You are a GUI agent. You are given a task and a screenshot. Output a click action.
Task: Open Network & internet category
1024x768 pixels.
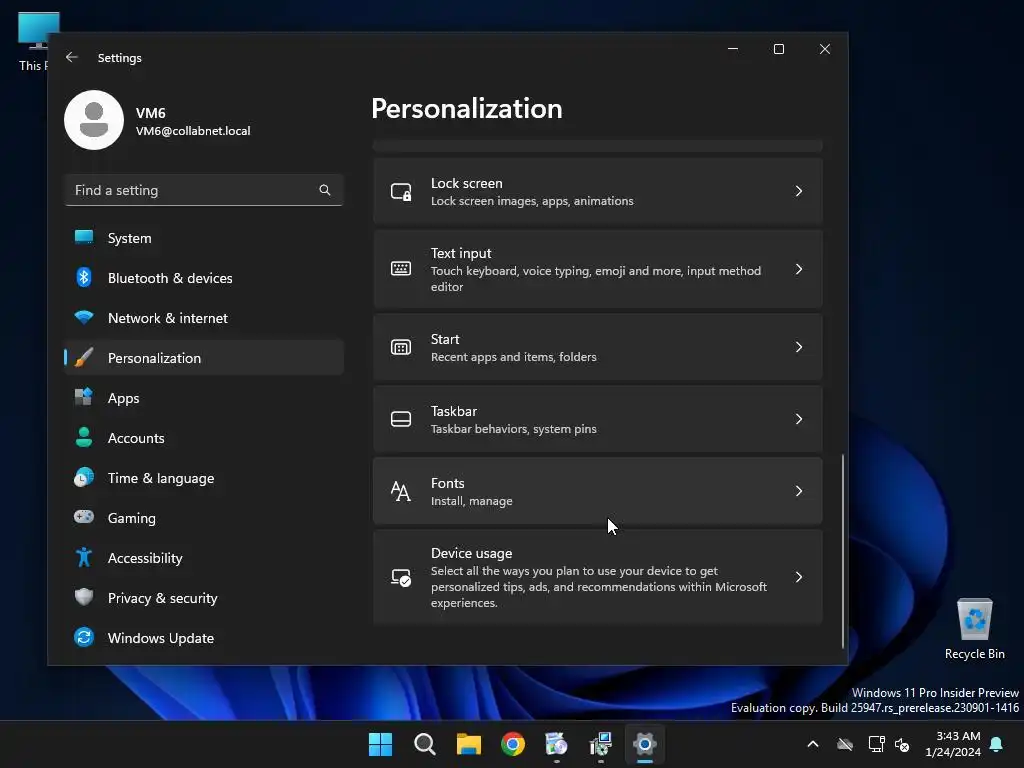204,317
